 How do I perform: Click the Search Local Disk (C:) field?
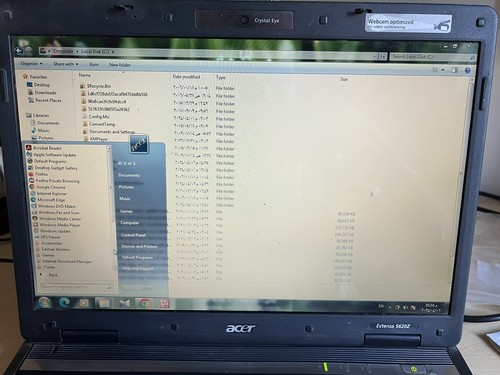(x=432, y=57)
